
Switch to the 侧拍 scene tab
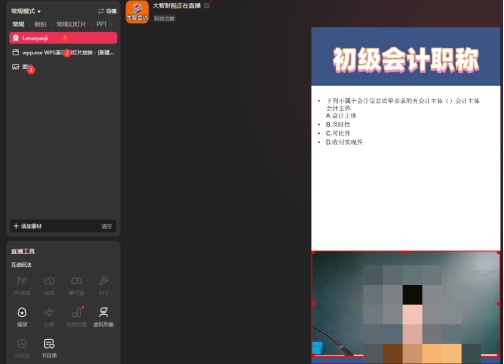coord(40,24)
